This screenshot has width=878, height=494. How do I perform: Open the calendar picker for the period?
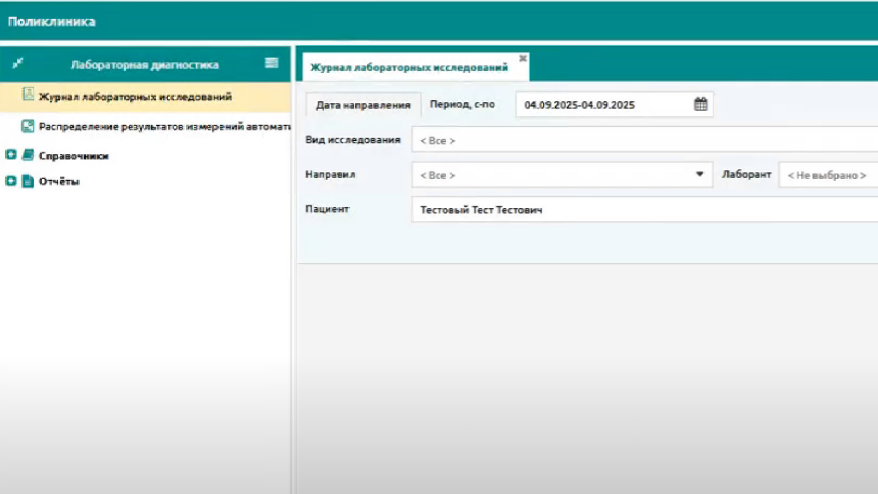(700, 104)
